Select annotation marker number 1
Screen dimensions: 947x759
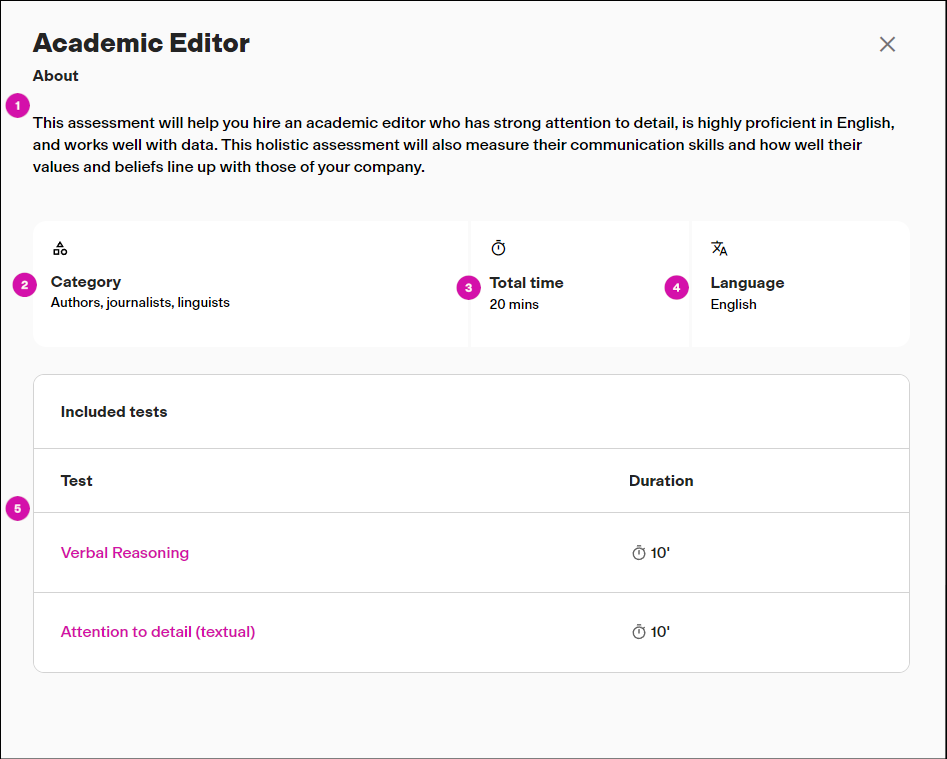17,105
